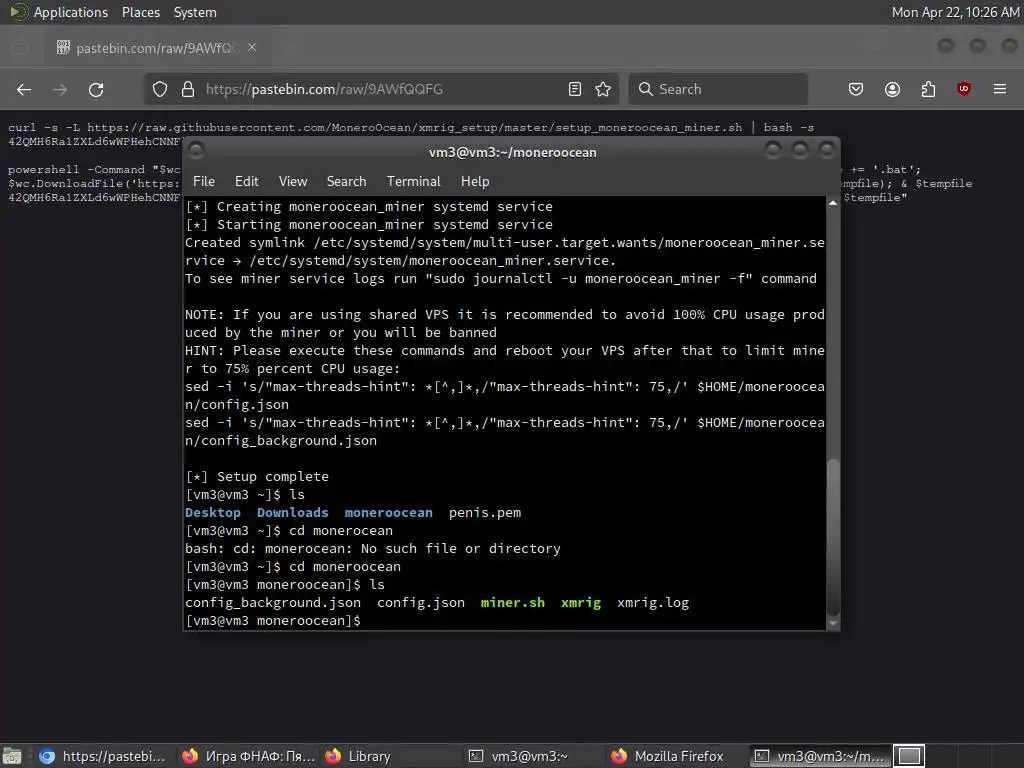Select the pastebin.com/raw tab
The width and height of the screenshot is (1024, 768).
pos(157,48)
